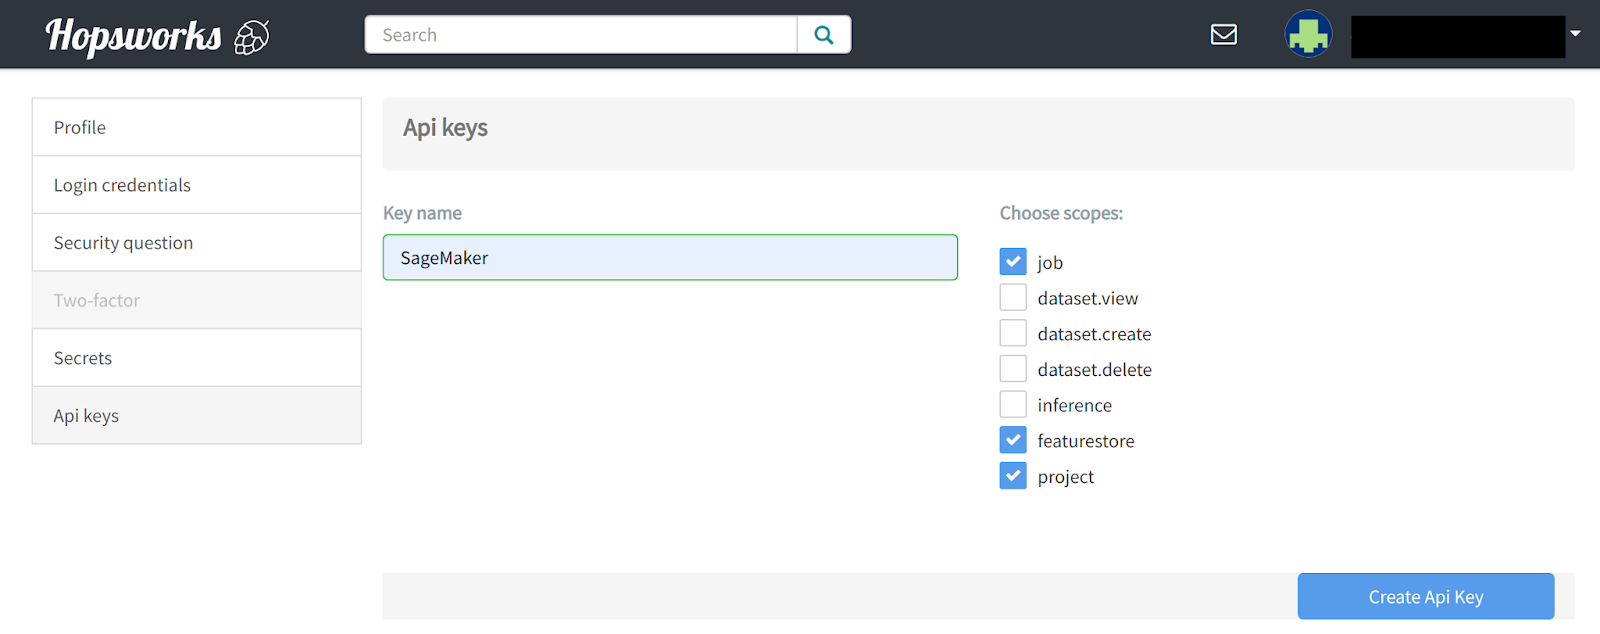This screenshot has width=1600, height=634.
Task: Select the Security question tab
Action: pos(196,243)
